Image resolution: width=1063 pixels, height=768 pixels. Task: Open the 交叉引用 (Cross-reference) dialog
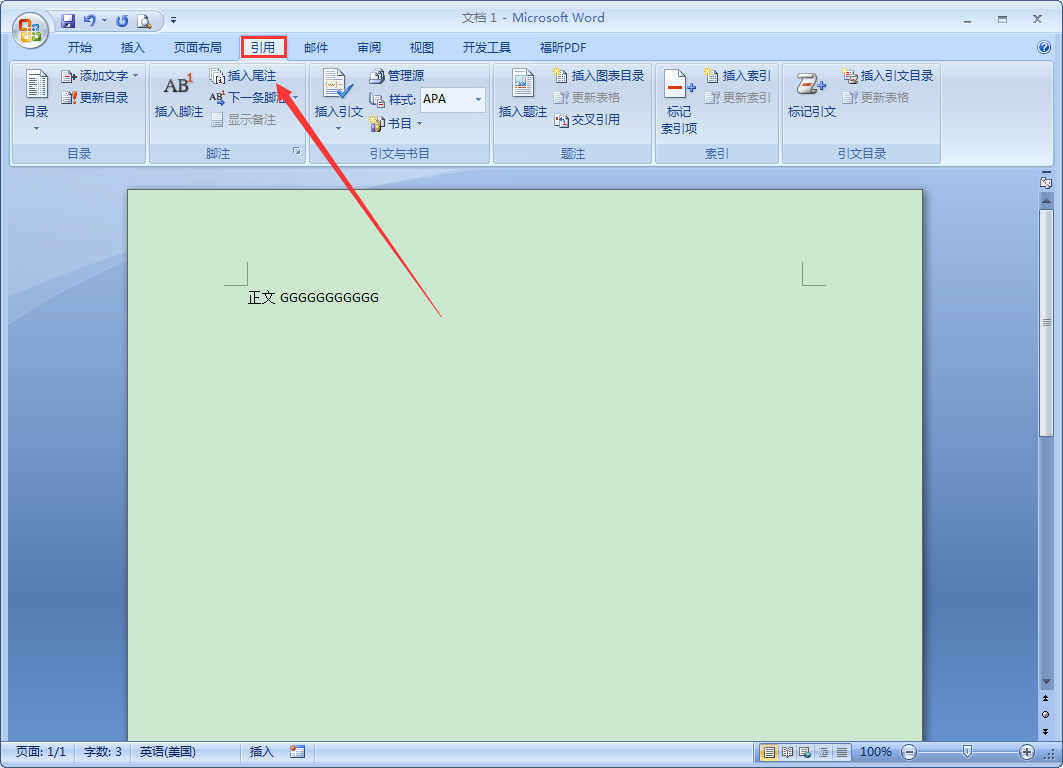click(599, 120)
